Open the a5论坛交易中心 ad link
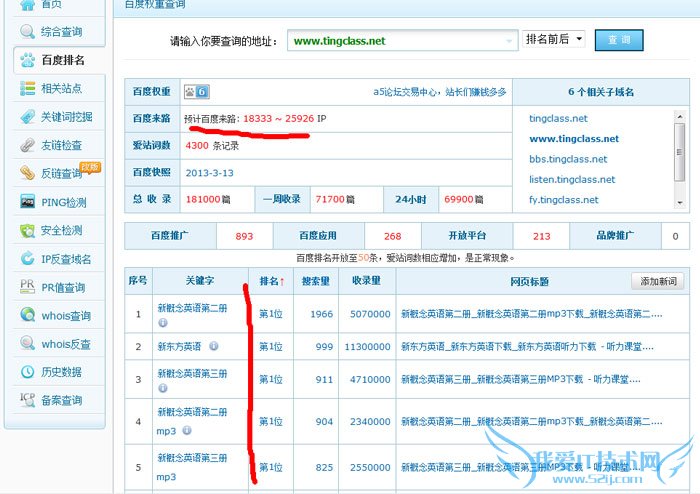This screenshot has width=700, height=494. (x=440, y=92)
